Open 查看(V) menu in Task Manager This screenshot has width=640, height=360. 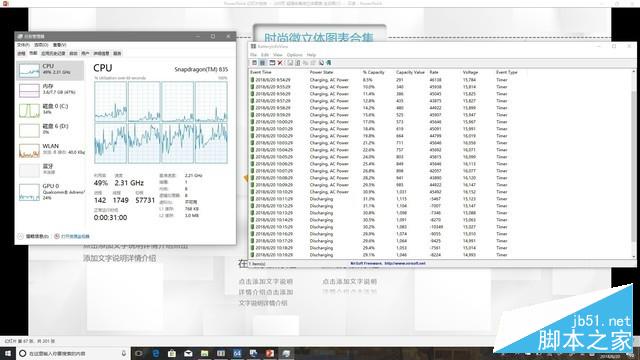coord(60,45)
